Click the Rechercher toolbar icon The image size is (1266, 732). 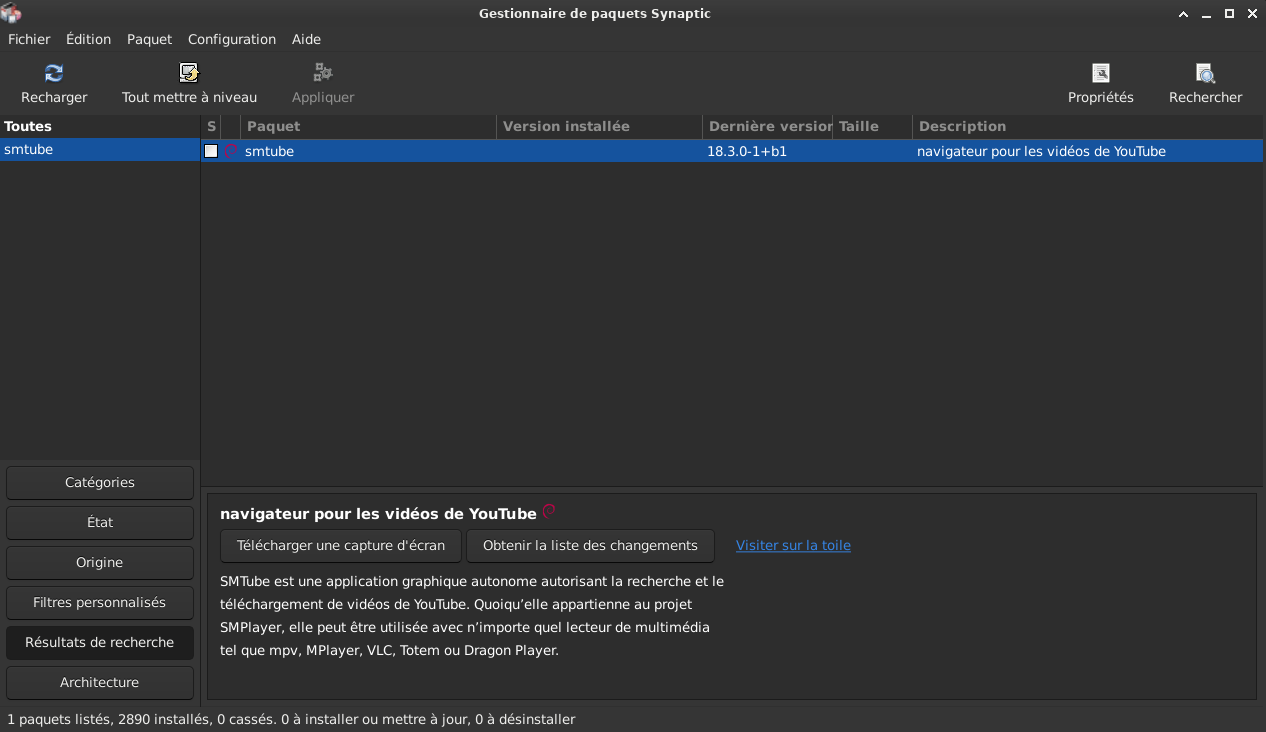(1205, 72)
